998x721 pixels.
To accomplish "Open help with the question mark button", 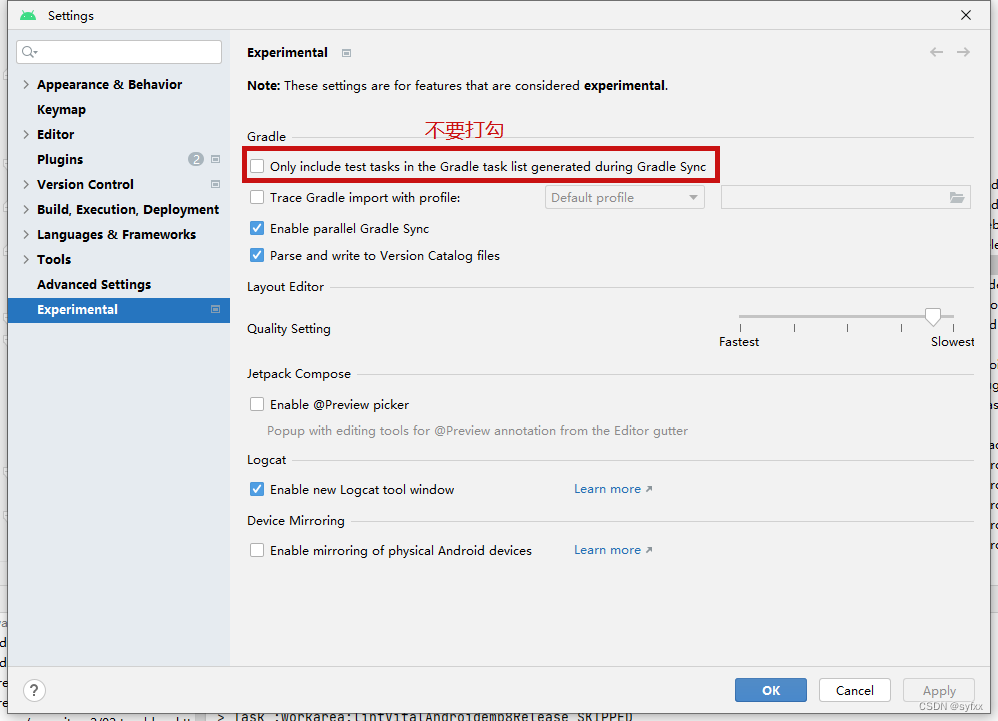I will pos(34,690).
